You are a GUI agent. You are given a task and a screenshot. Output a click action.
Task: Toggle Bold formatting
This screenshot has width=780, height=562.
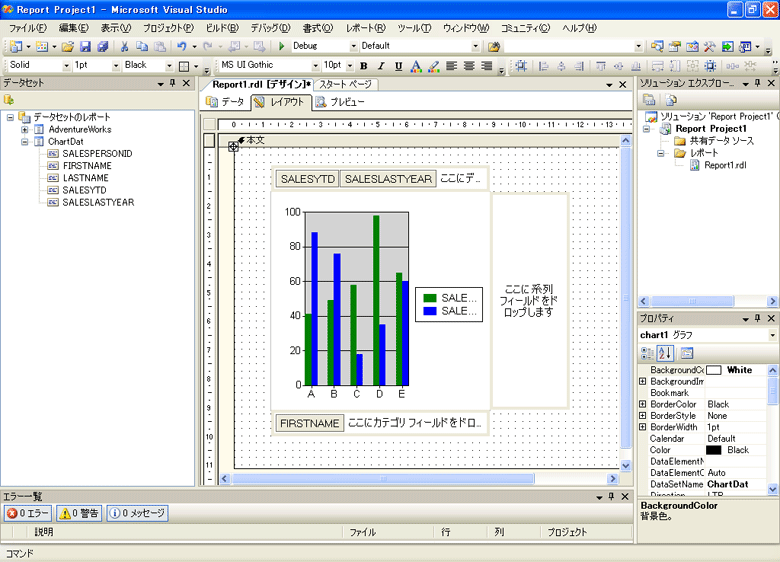(364, 66)
